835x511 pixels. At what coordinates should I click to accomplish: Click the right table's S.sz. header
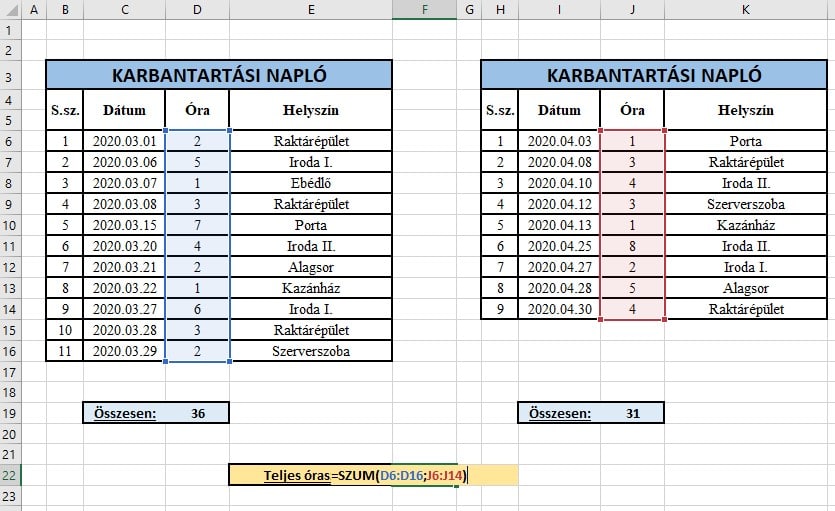[500, 110]
